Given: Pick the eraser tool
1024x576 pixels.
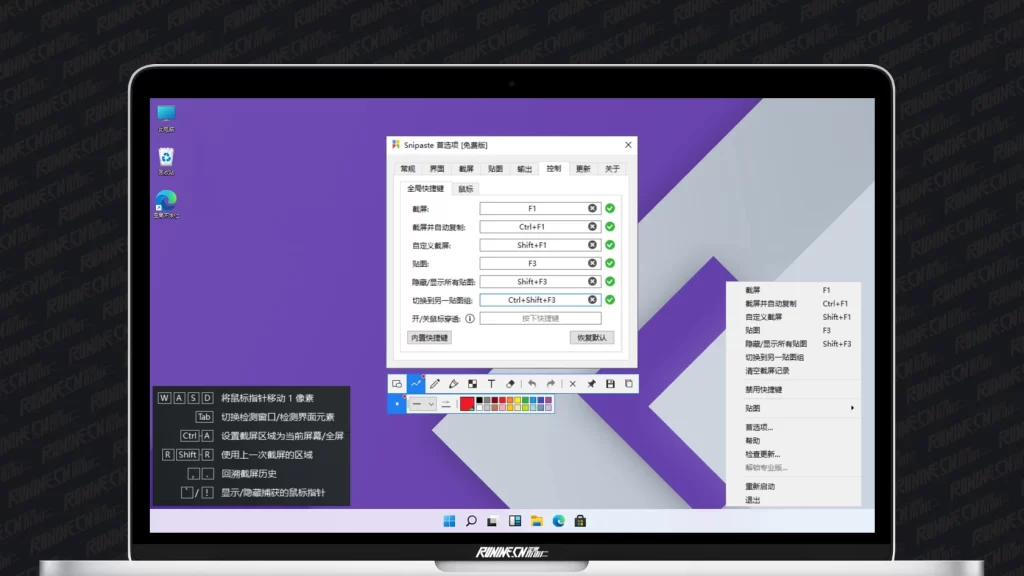Looking at the screenshot, I should pyautogui.click(x=510, y=384).
